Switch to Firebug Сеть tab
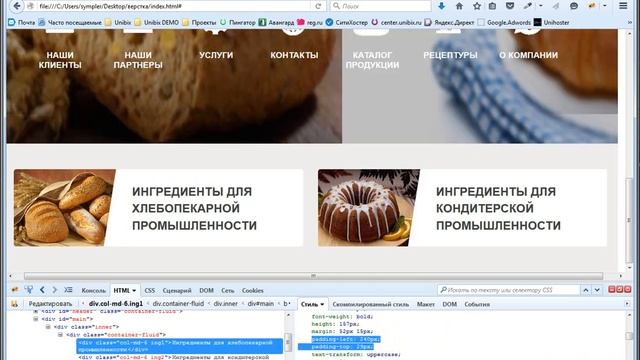Image resolution: width=640 pixels, height=360 pixels. click(228, 290)
